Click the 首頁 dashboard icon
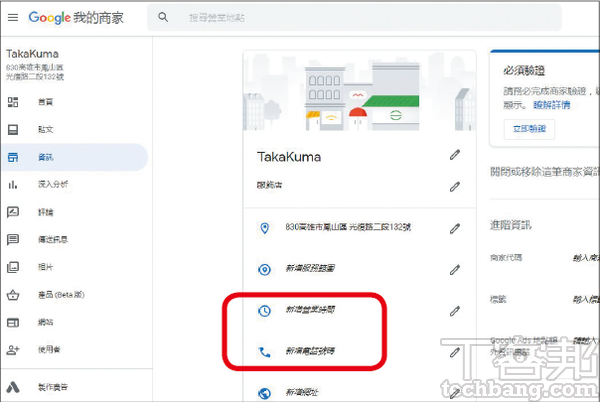Image resolution: width=600 pixels, height=402 pixels. (13, 102)
